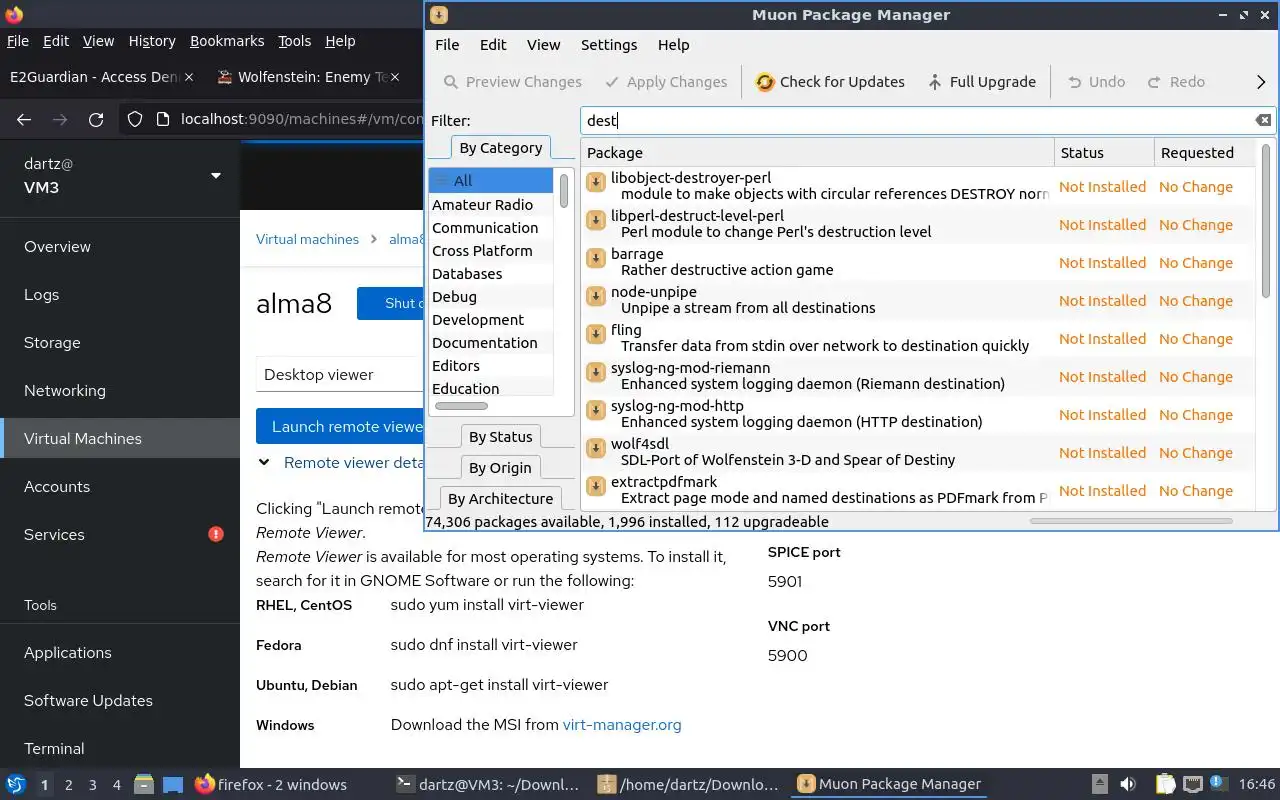Open Overview in Cockpit sidebar

pos(120,247)
